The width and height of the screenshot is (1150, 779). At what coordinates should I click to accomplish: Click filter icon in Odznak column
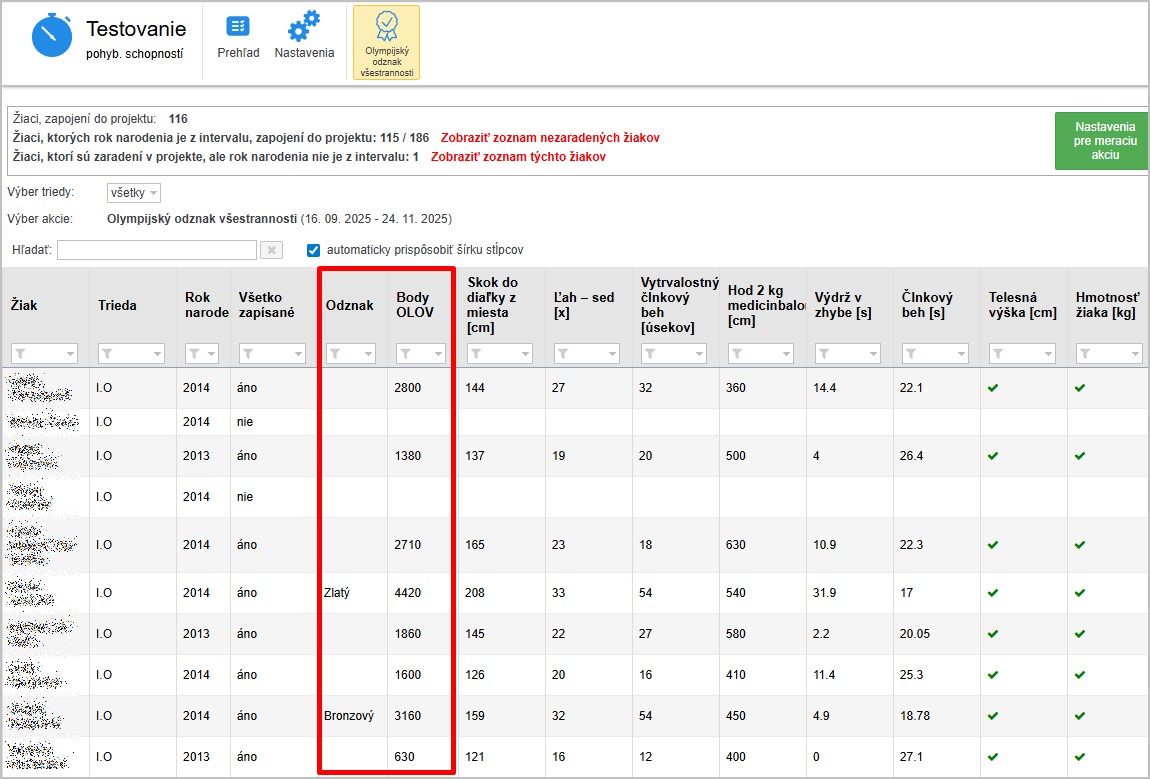click(x=336, y=353)
